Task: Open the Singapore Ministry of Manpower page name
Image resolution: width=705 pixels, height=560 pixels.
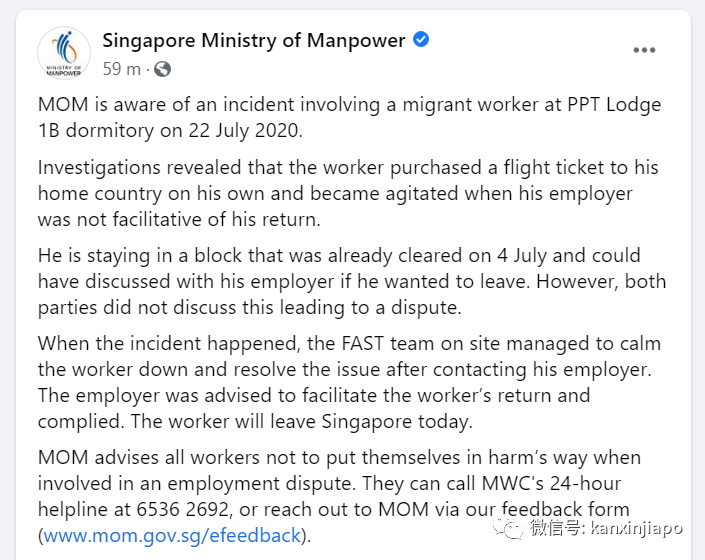Action: [254, 41]
